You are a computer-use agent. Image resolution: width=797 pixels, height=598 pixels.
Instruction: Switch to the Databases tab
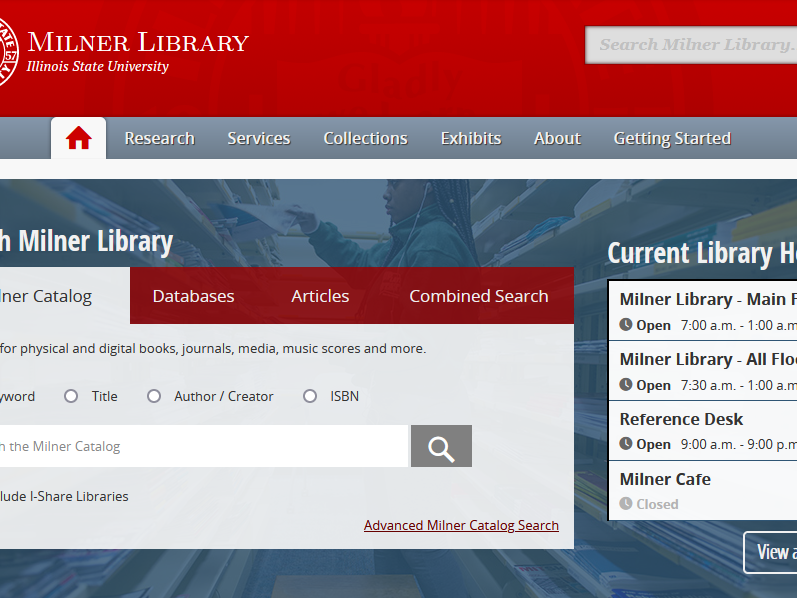[x=193, y=296]
